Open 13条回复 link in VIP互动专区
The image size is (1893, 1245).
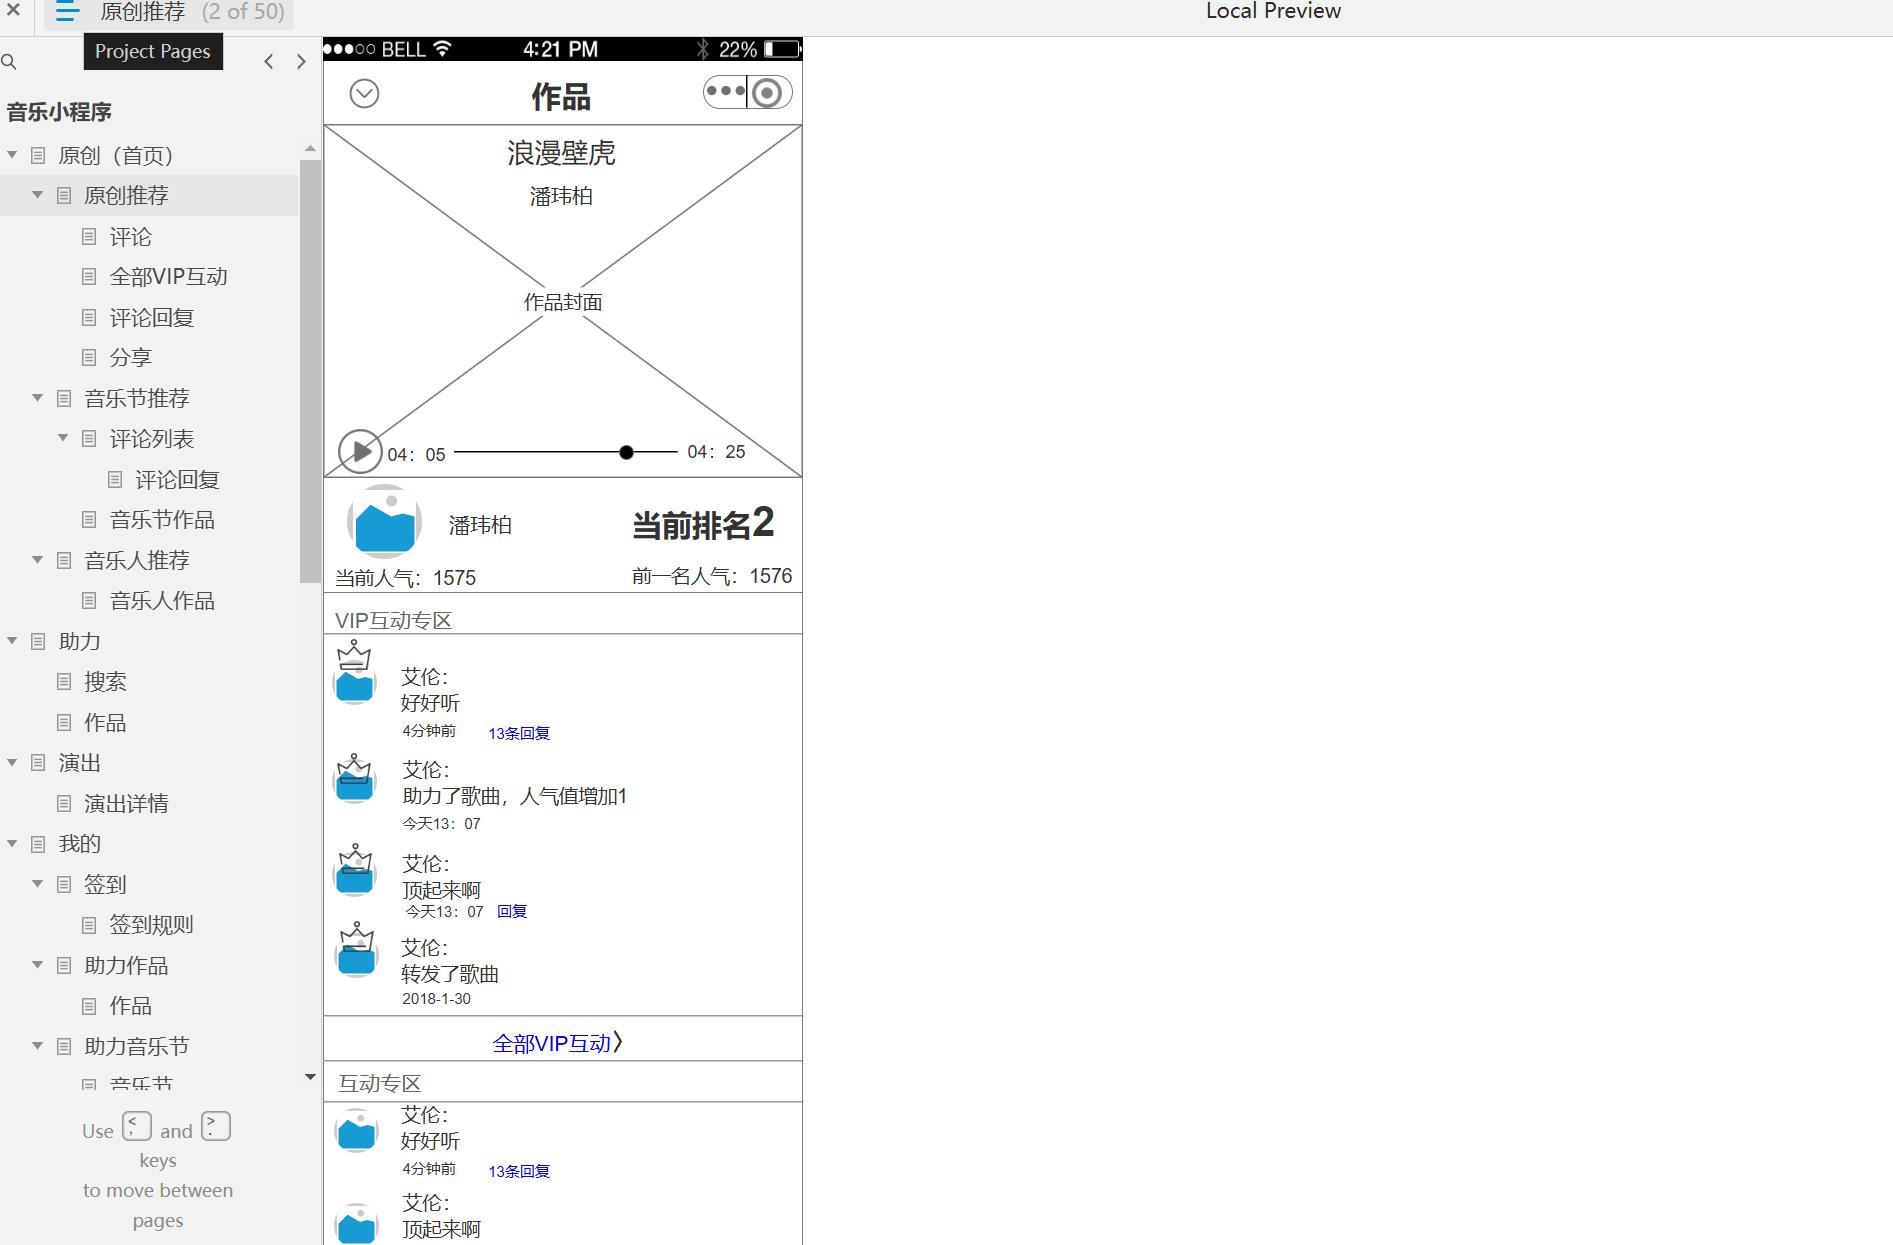[x=519, y=733]
